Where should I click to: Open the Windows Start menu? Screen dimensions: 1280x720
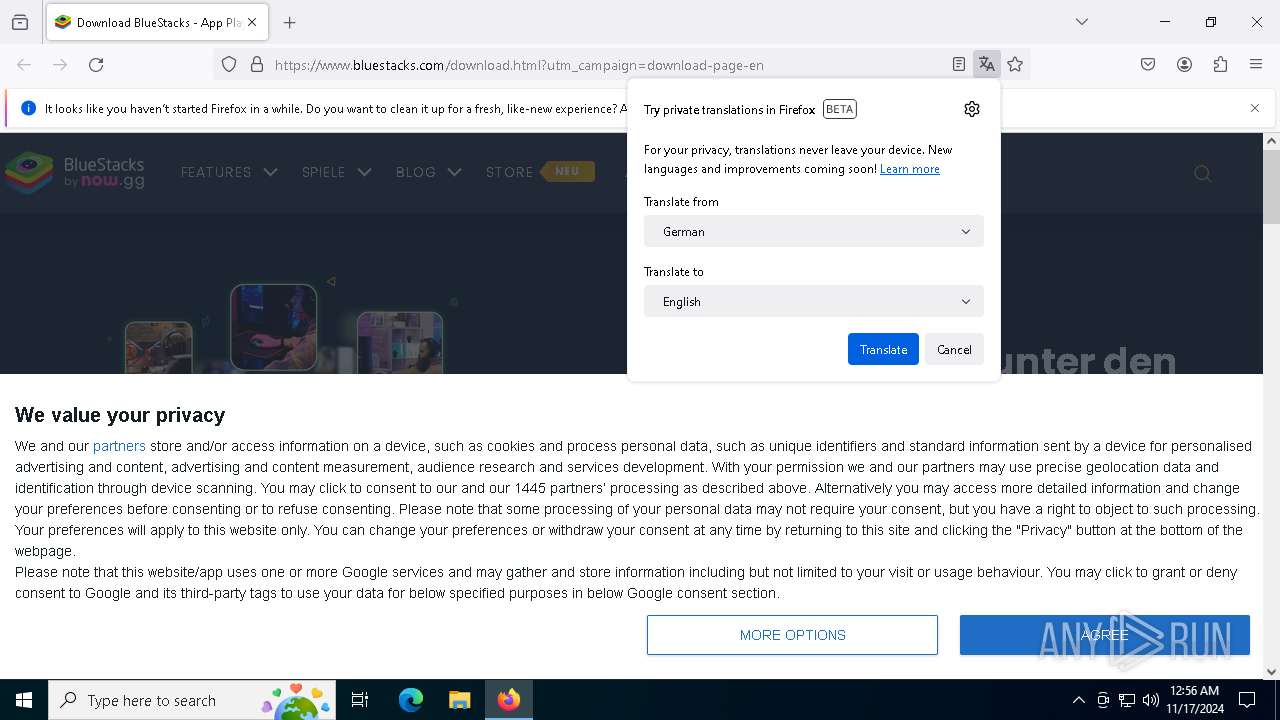(x=24, y=700)
